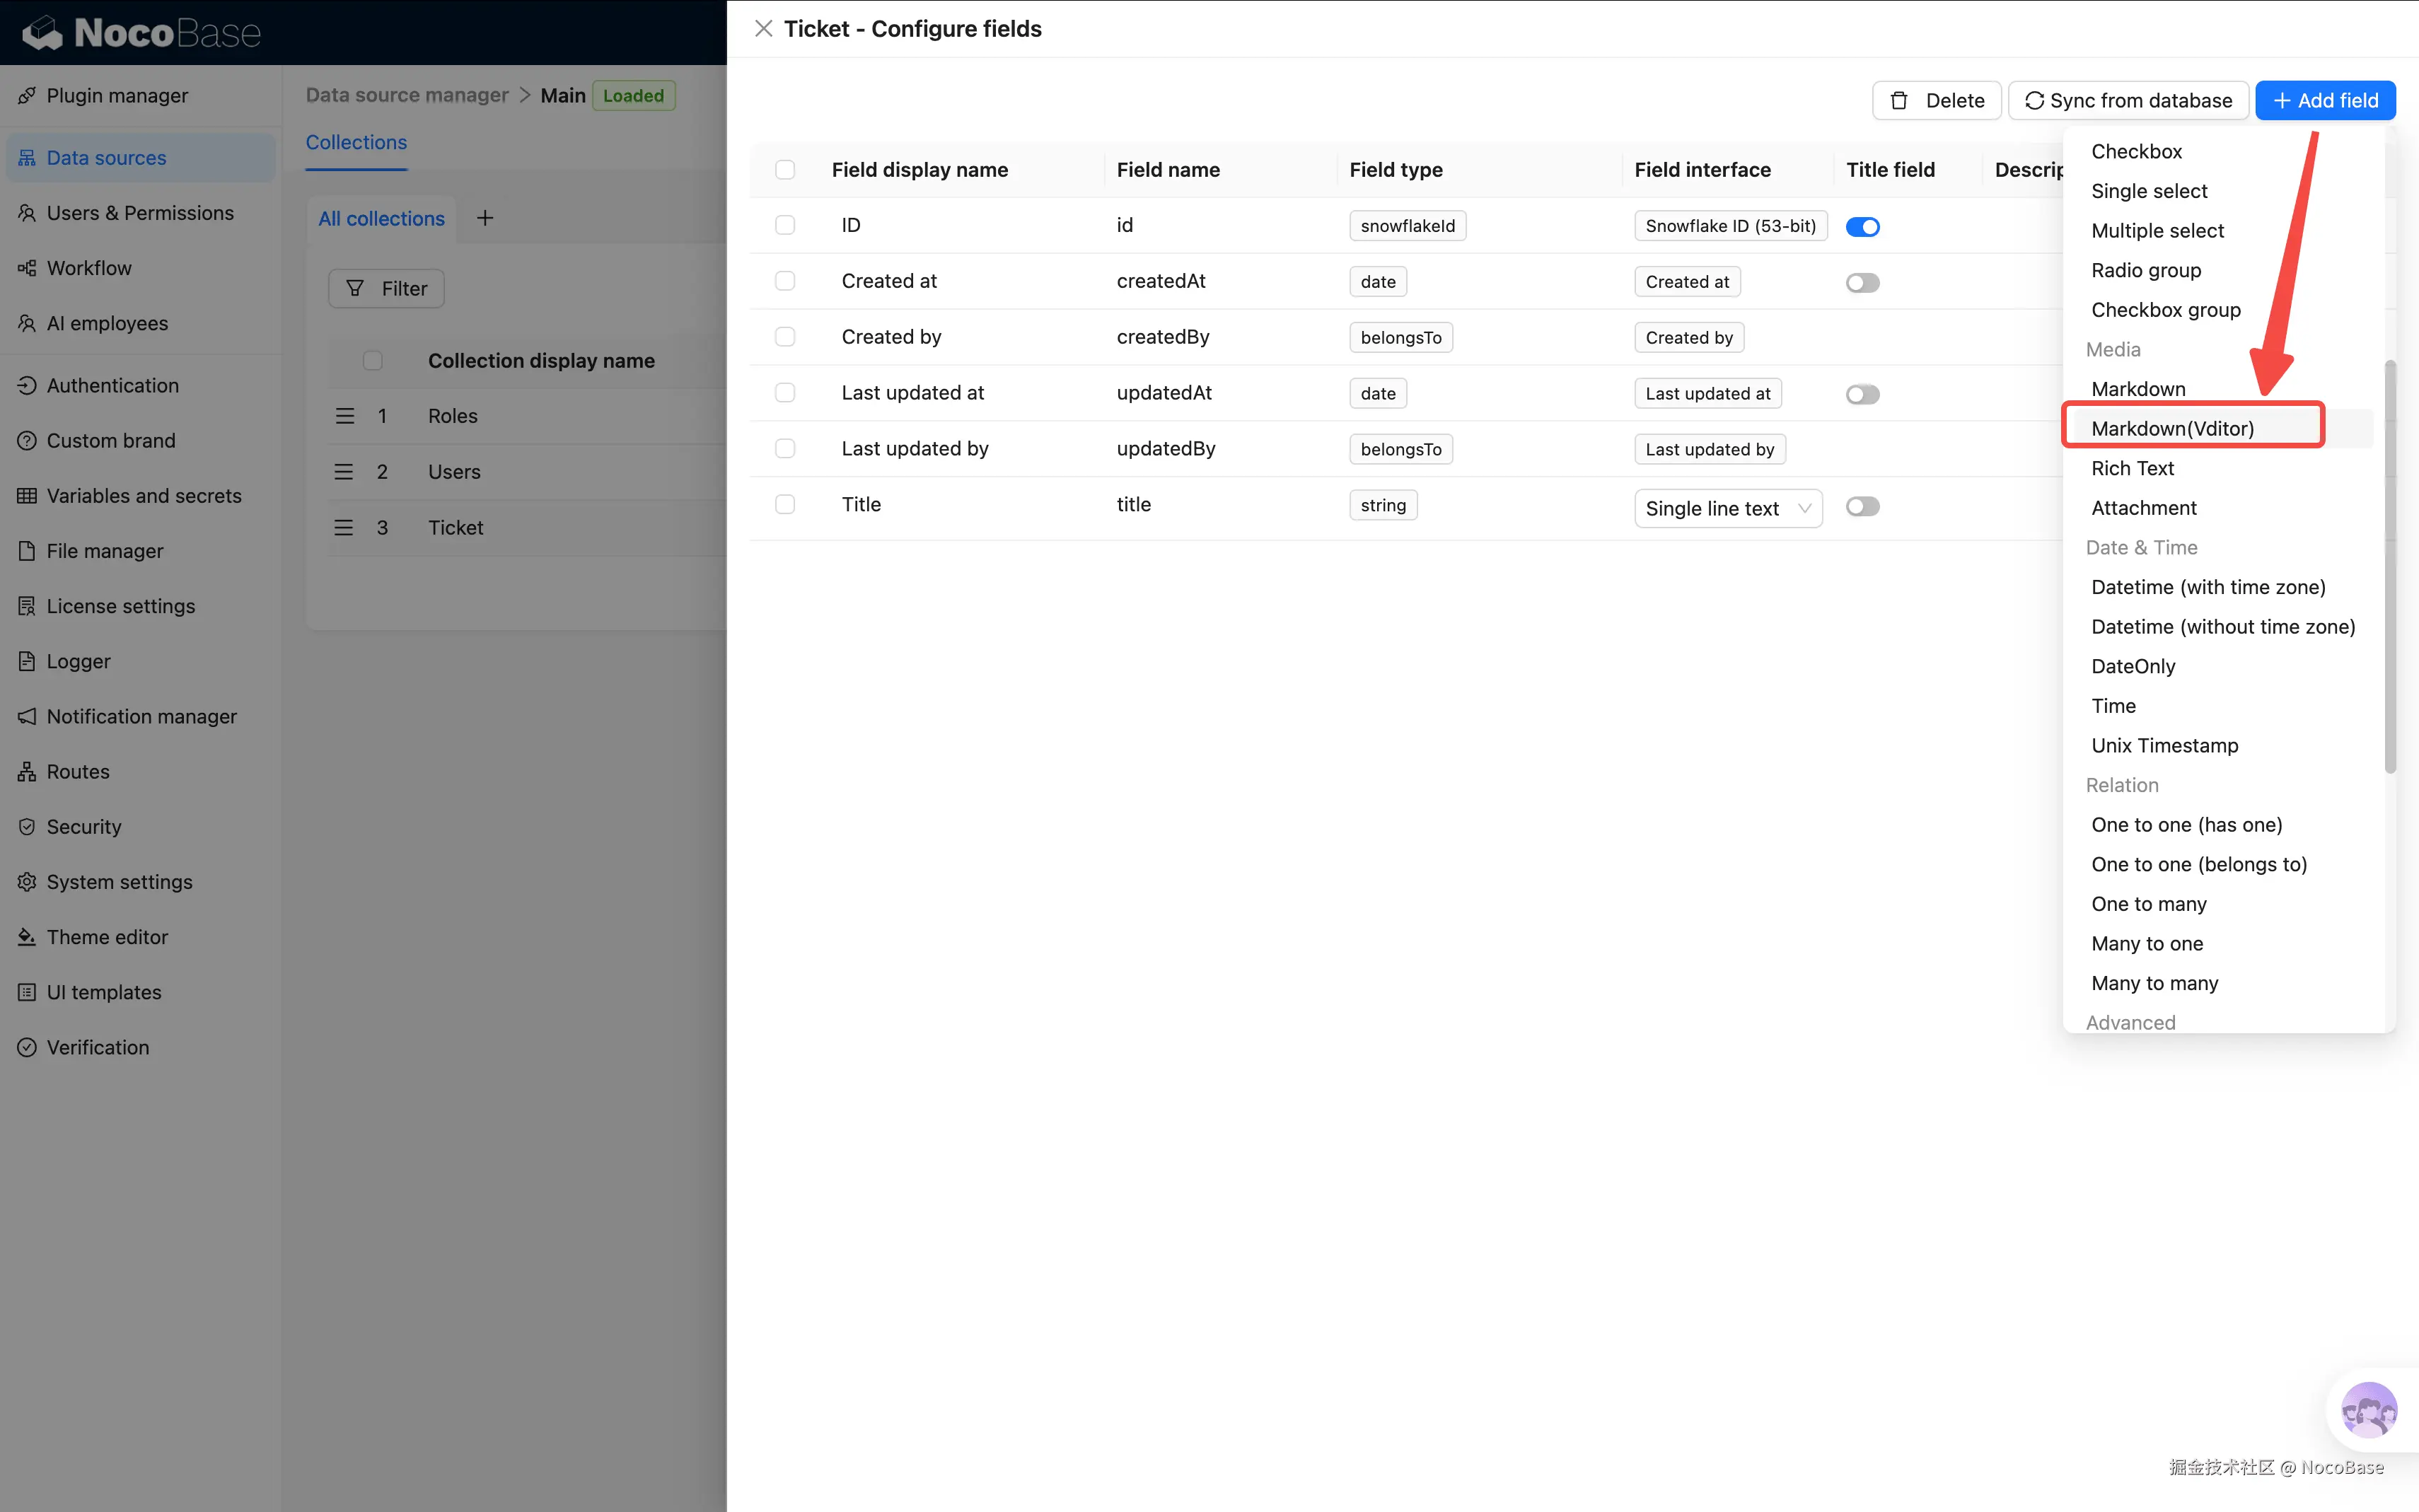Open Workflow settings from sidebar
Image resolution: width=2419 pixels, height=1512 pixels.
click(89, 267)
